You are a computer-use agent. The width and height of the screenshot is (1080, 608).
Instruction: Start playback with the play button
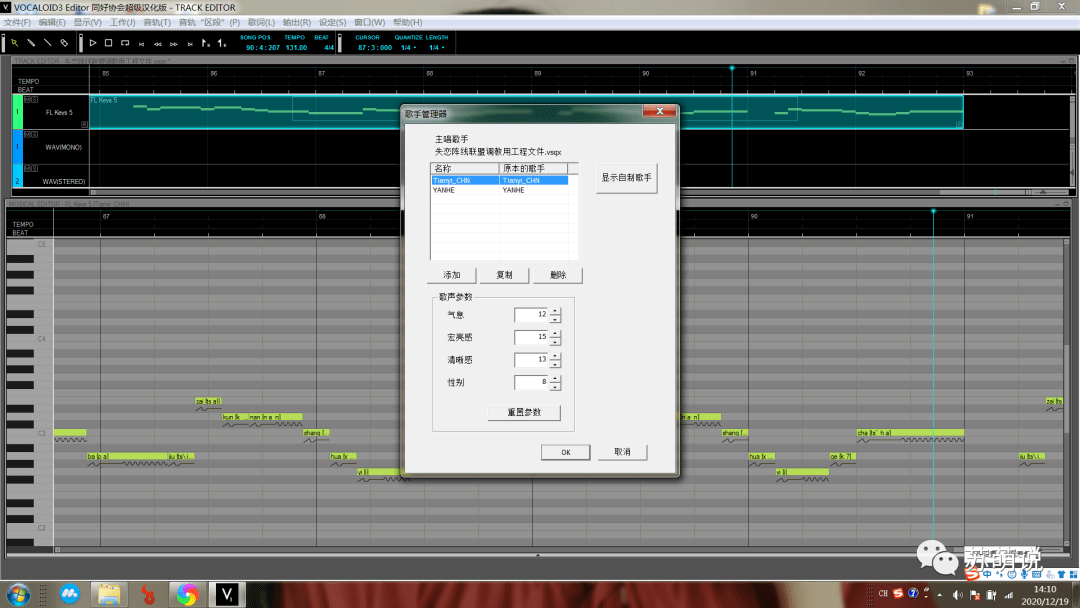(93, 43)
